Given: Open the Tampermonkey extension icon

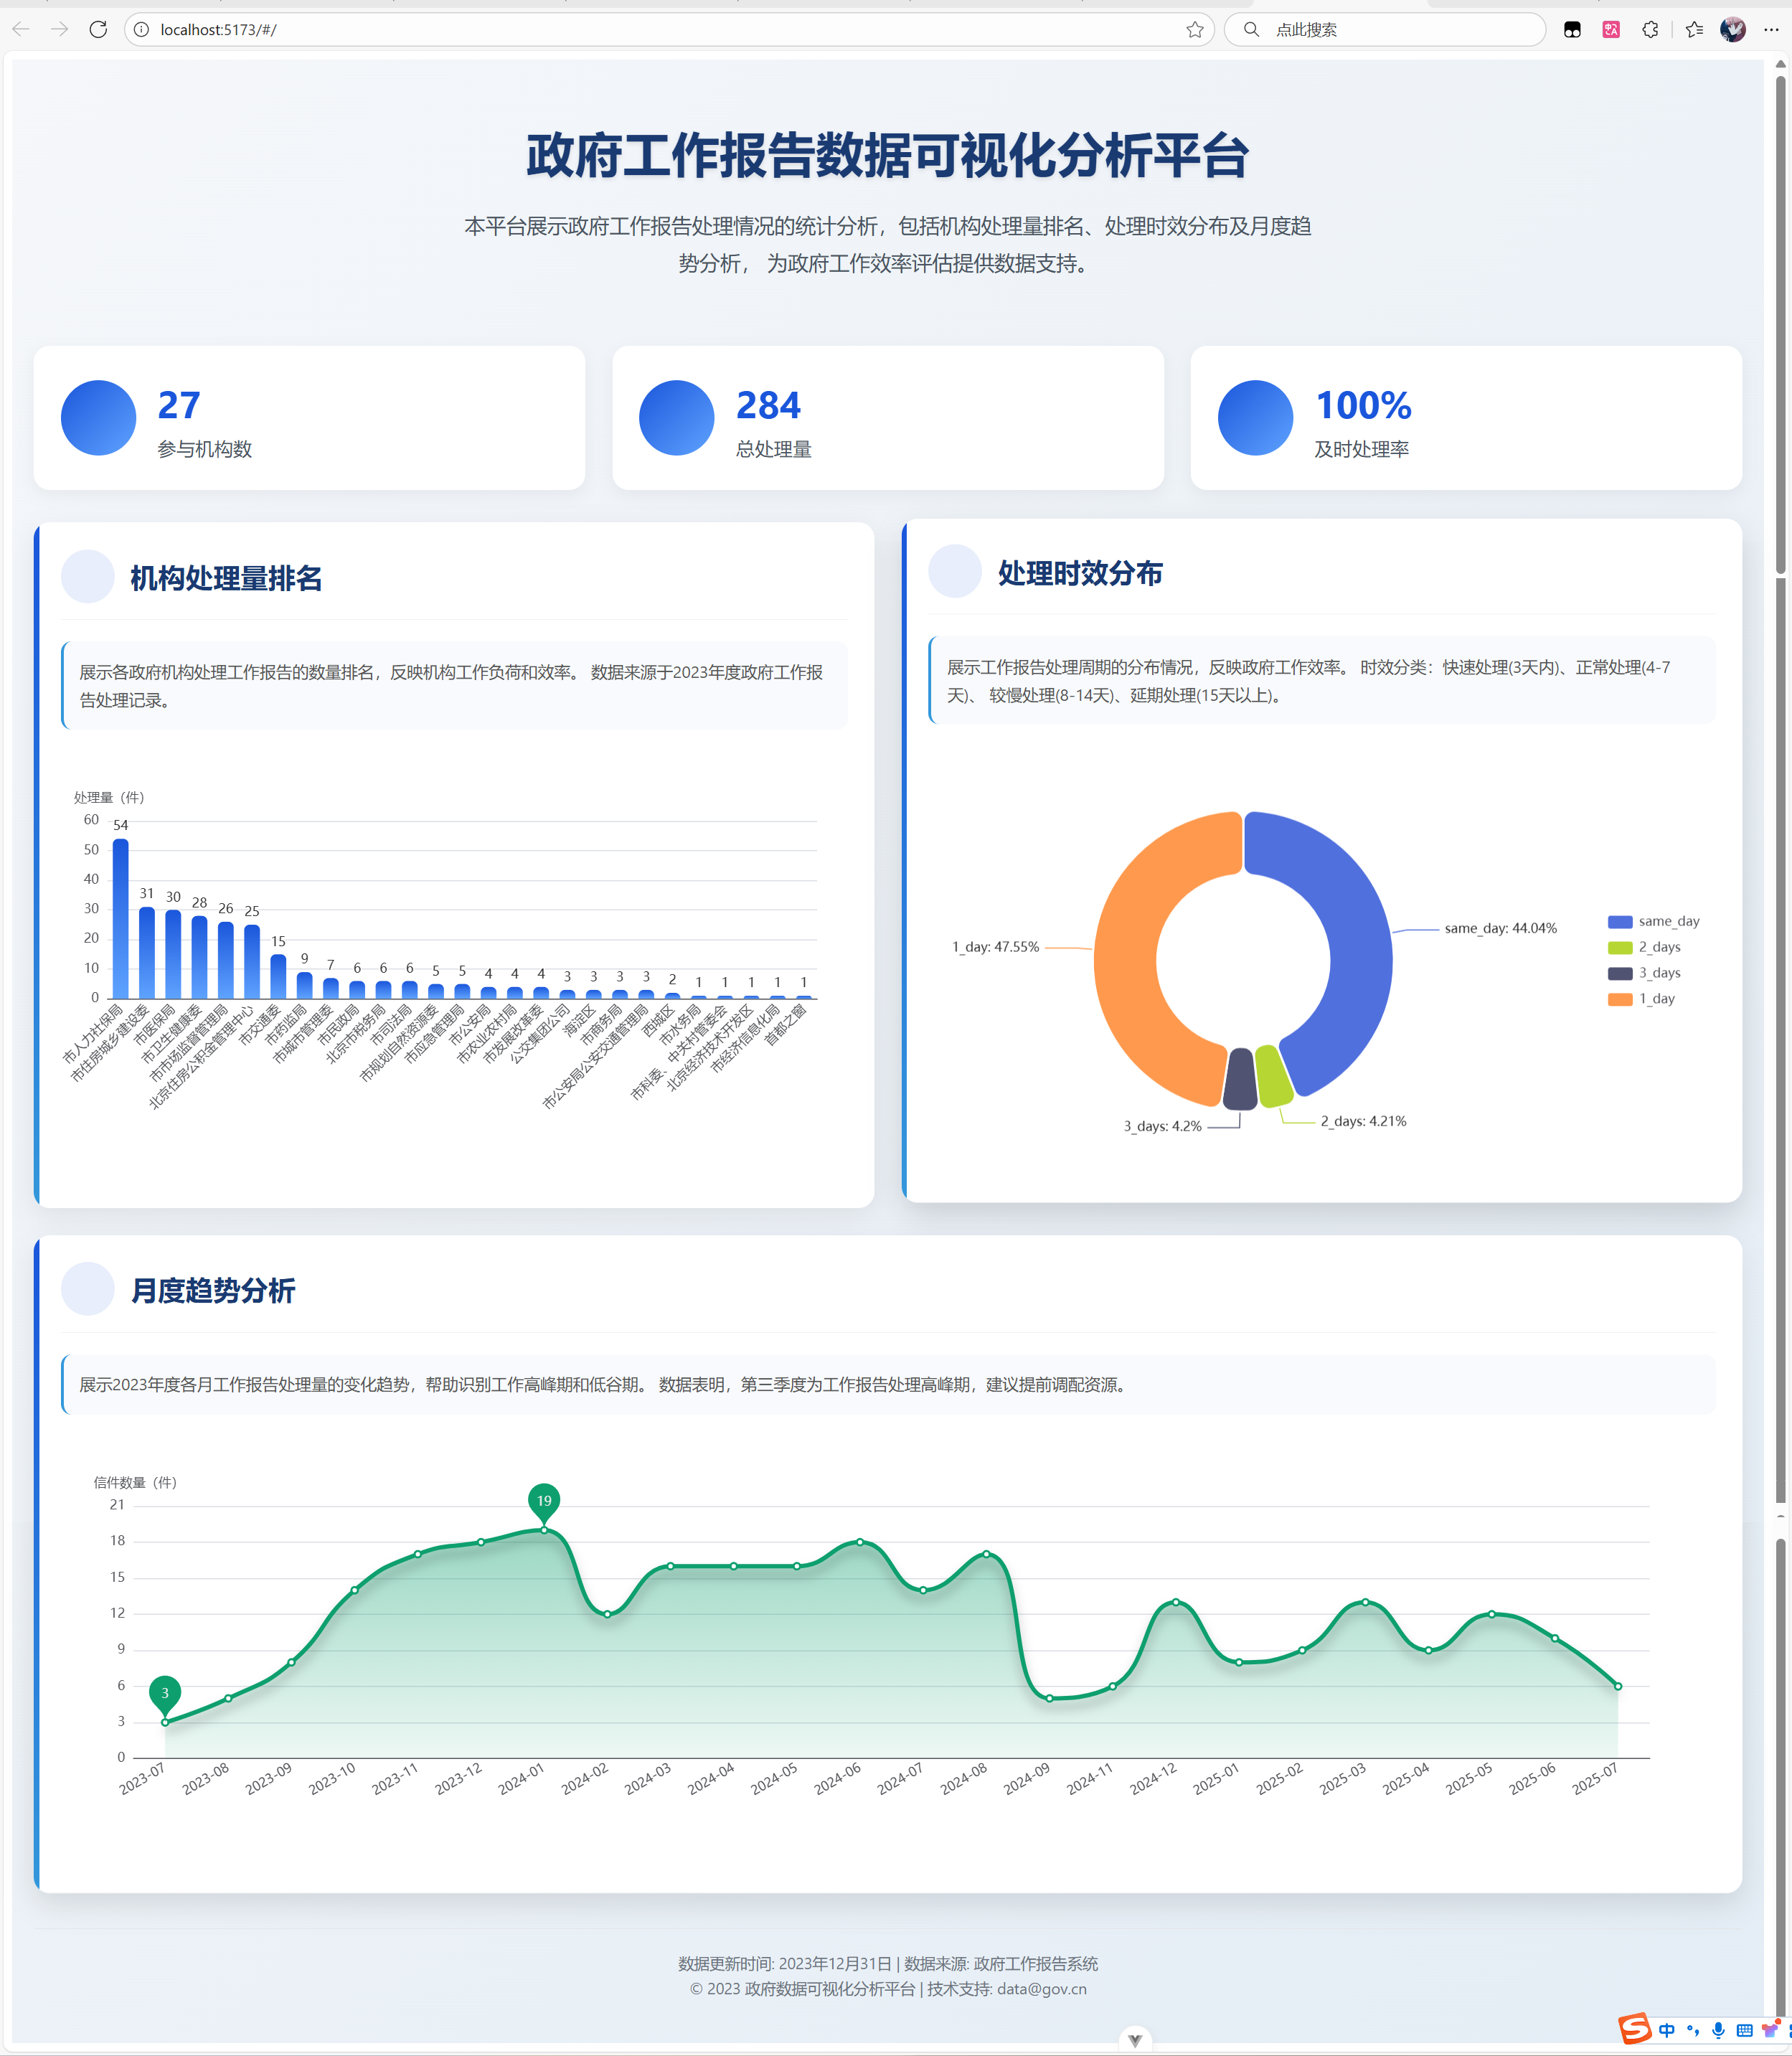Looking at the screenshot, I should pos(1572,29).
